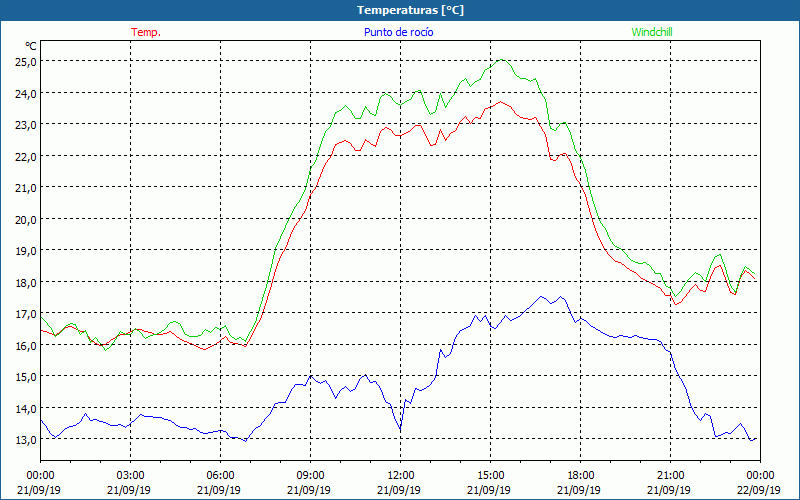Click the green Windchill legend label
The image size is (800, 500).
click(652, 32)
